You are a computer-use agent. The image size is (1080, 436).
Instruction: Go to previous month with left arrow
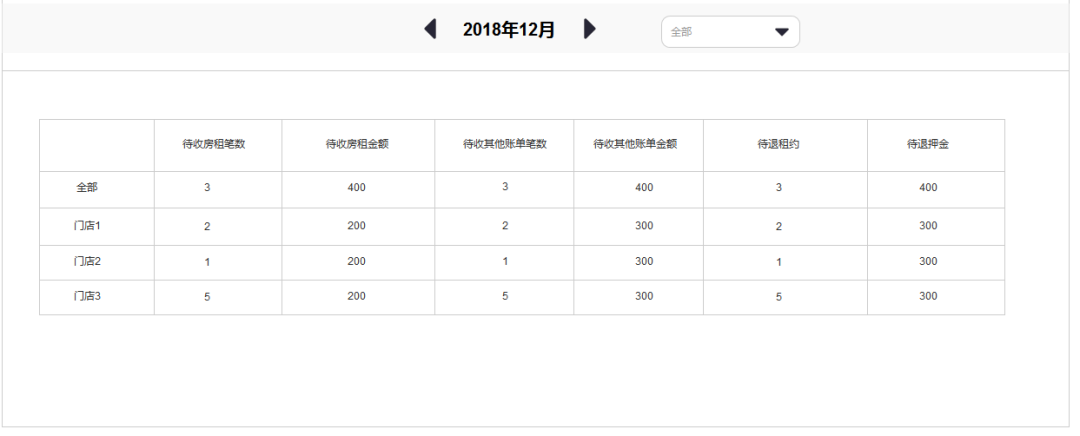(x=430, y=29)
